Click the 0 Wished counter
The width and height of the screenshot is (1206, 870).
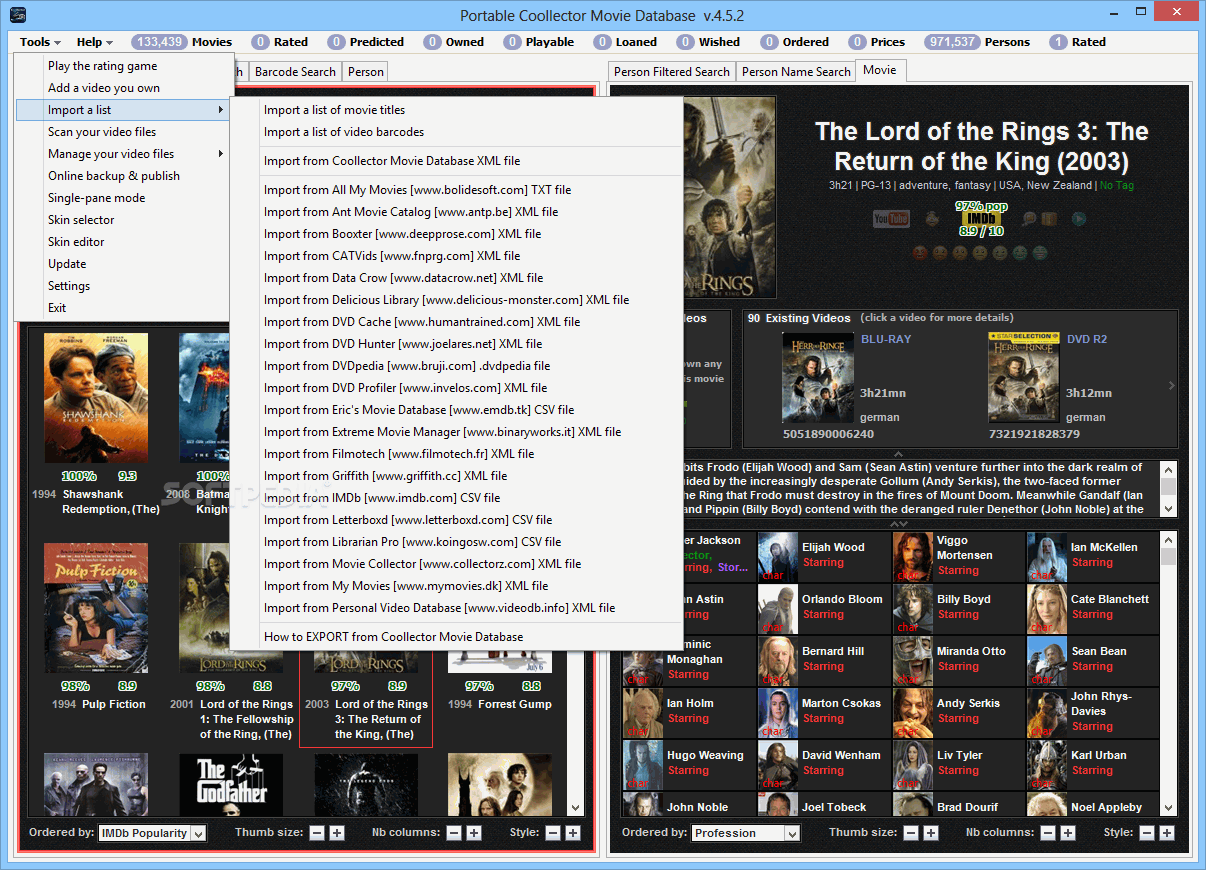pos(708,42)
